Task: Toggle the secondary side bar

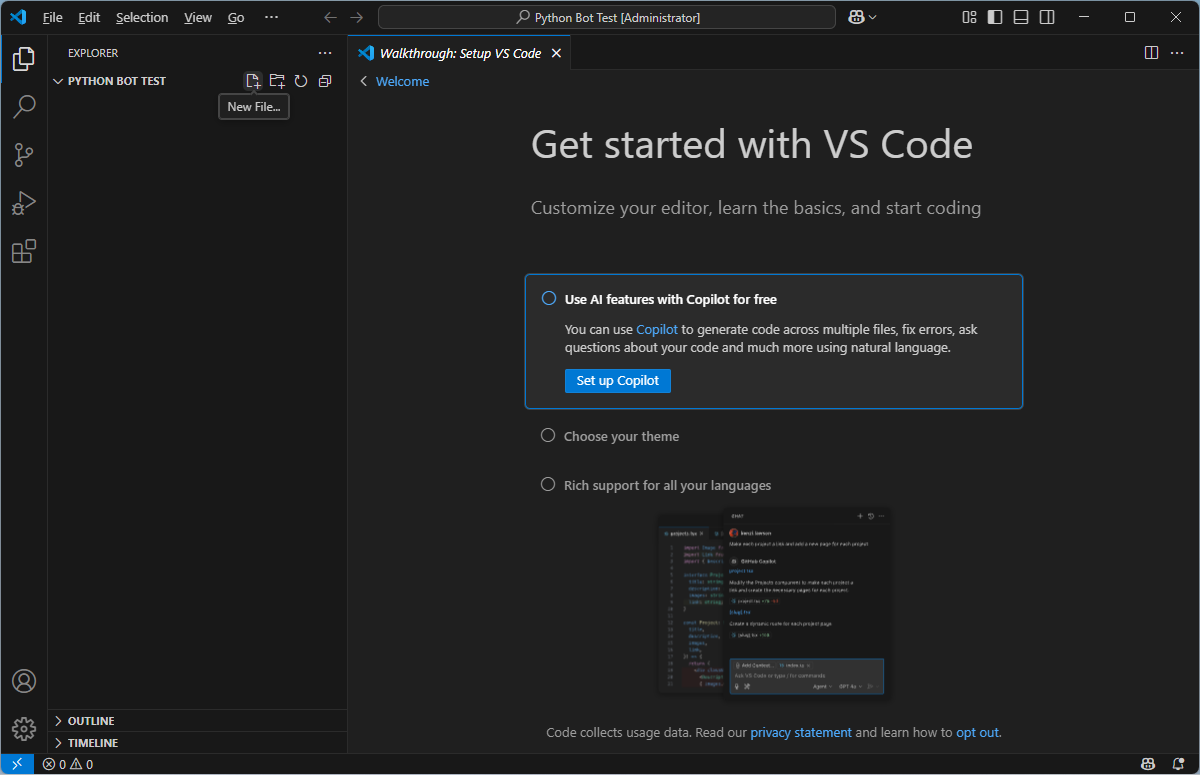Action: coord(1047,17)
